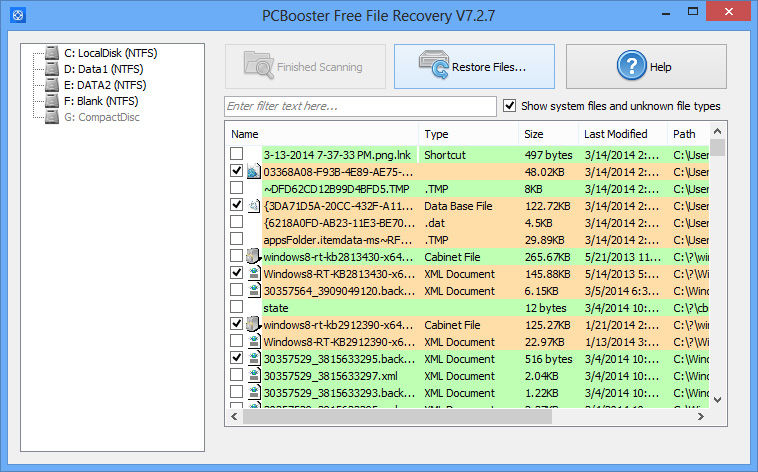Check the 3-13-2014 7-37-33 PM.png.lnk file
The image size is (758, 472).
tap(236, 154)
